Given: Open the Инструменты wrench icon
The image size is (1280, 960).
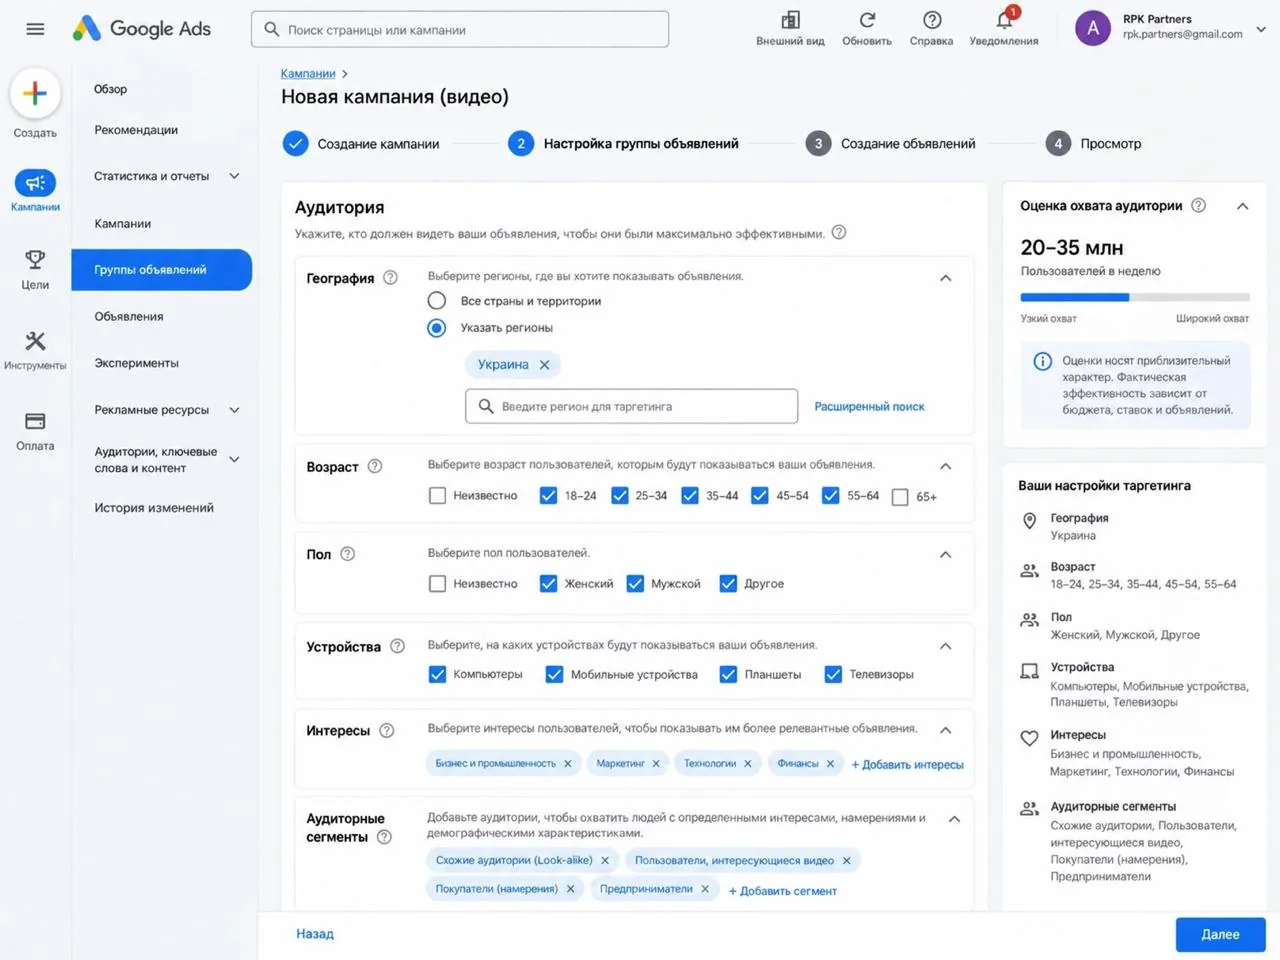Looking at the screenshot, I should [x=35, y=341].
